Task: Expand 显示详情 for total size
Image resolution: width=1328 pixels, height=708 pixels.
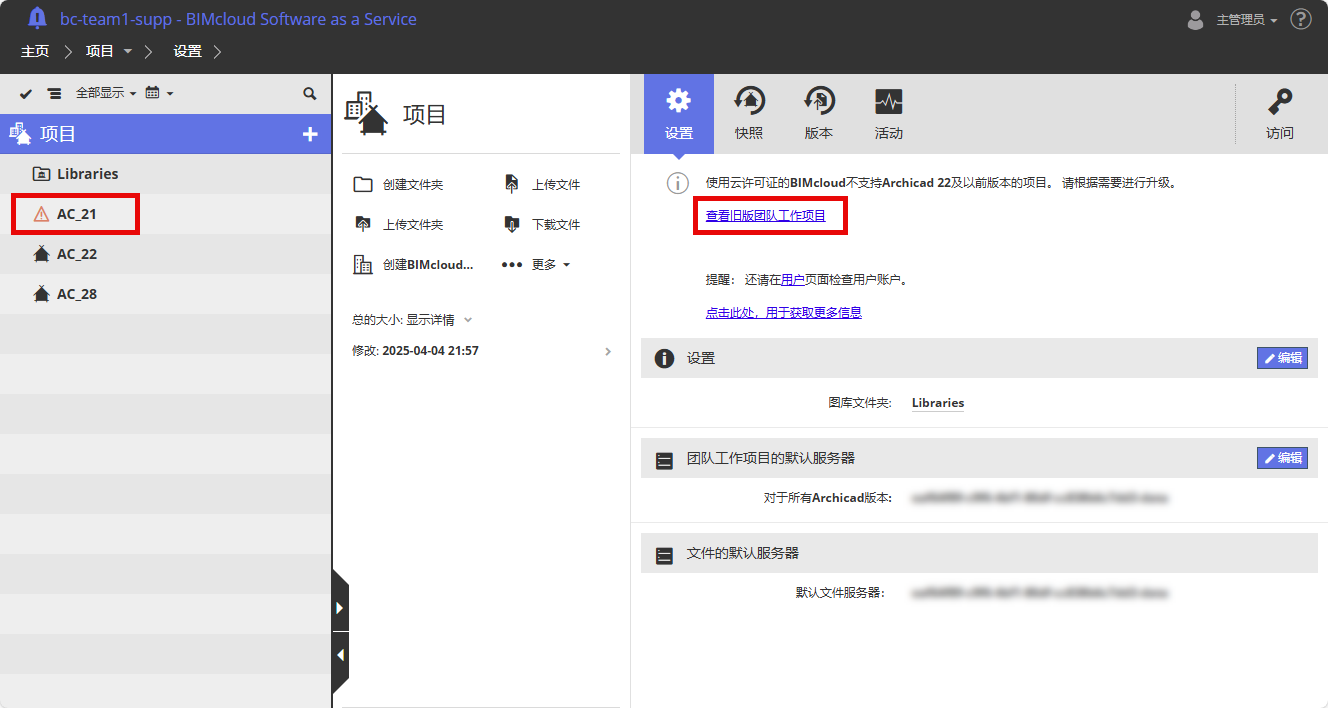Action: [x=439, y=320]
